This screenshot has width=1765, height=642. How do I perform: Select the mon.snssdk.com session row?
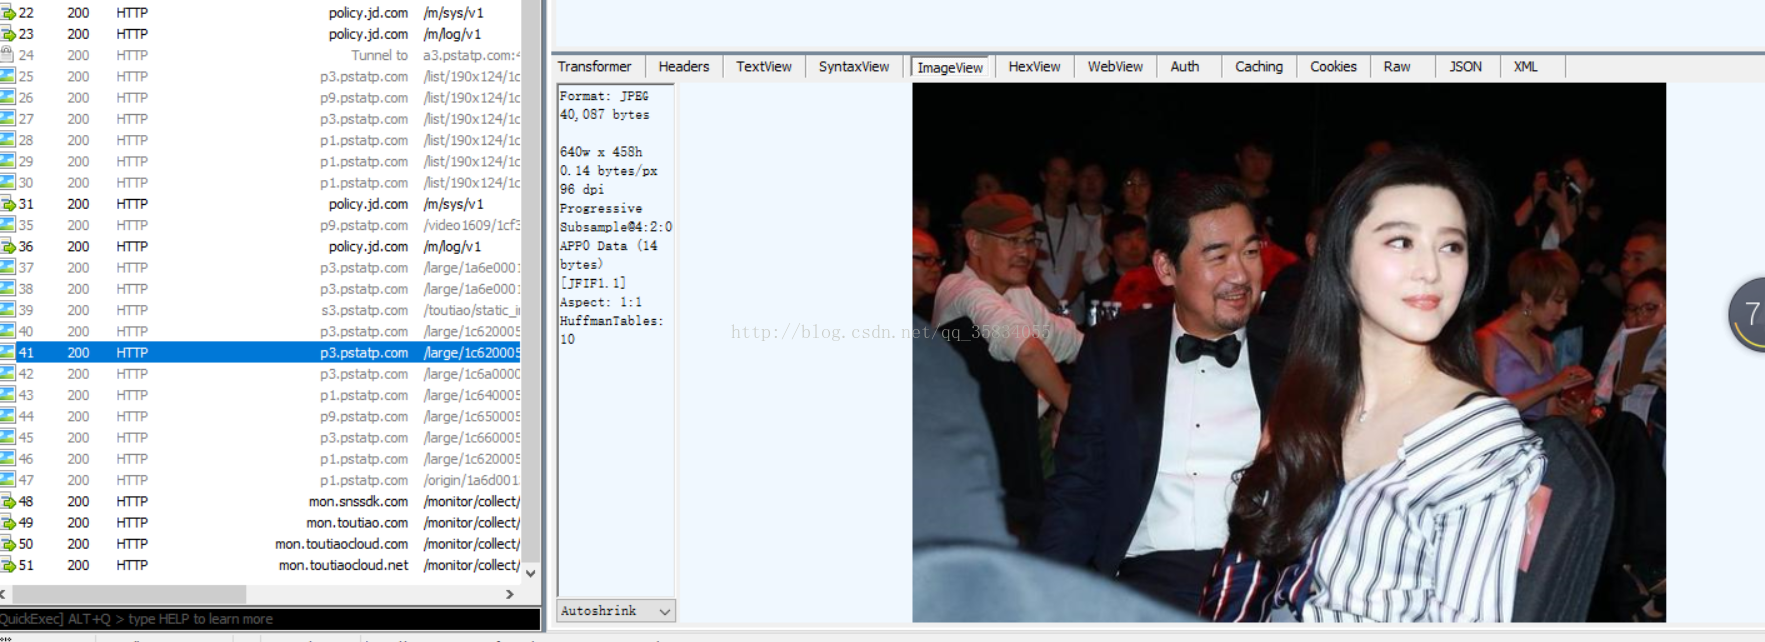pyautogui.click(x=260, y=501)
